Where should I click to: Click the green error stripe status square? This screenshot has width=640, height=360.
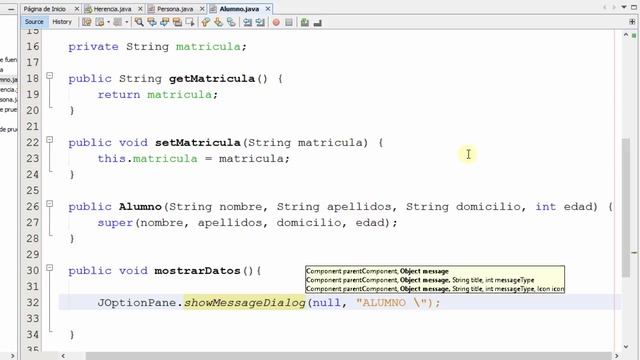(x=634, y=36)
